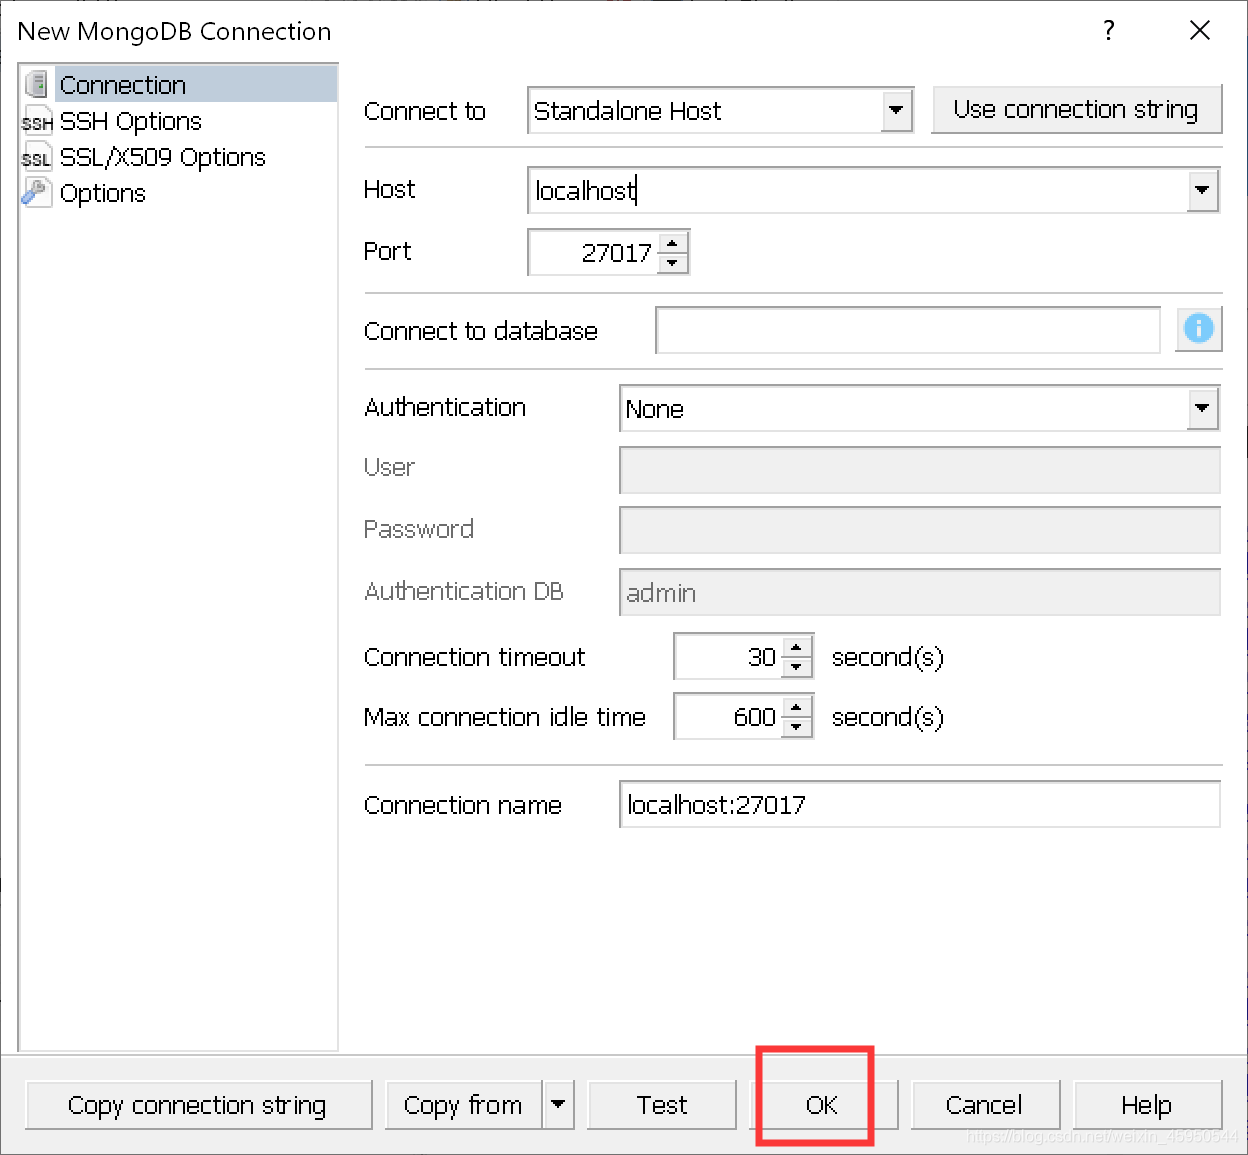Decrease Connection timeout with down arrow
This screenshot has width=1248, height=1155.
click(x=797, y=668)
